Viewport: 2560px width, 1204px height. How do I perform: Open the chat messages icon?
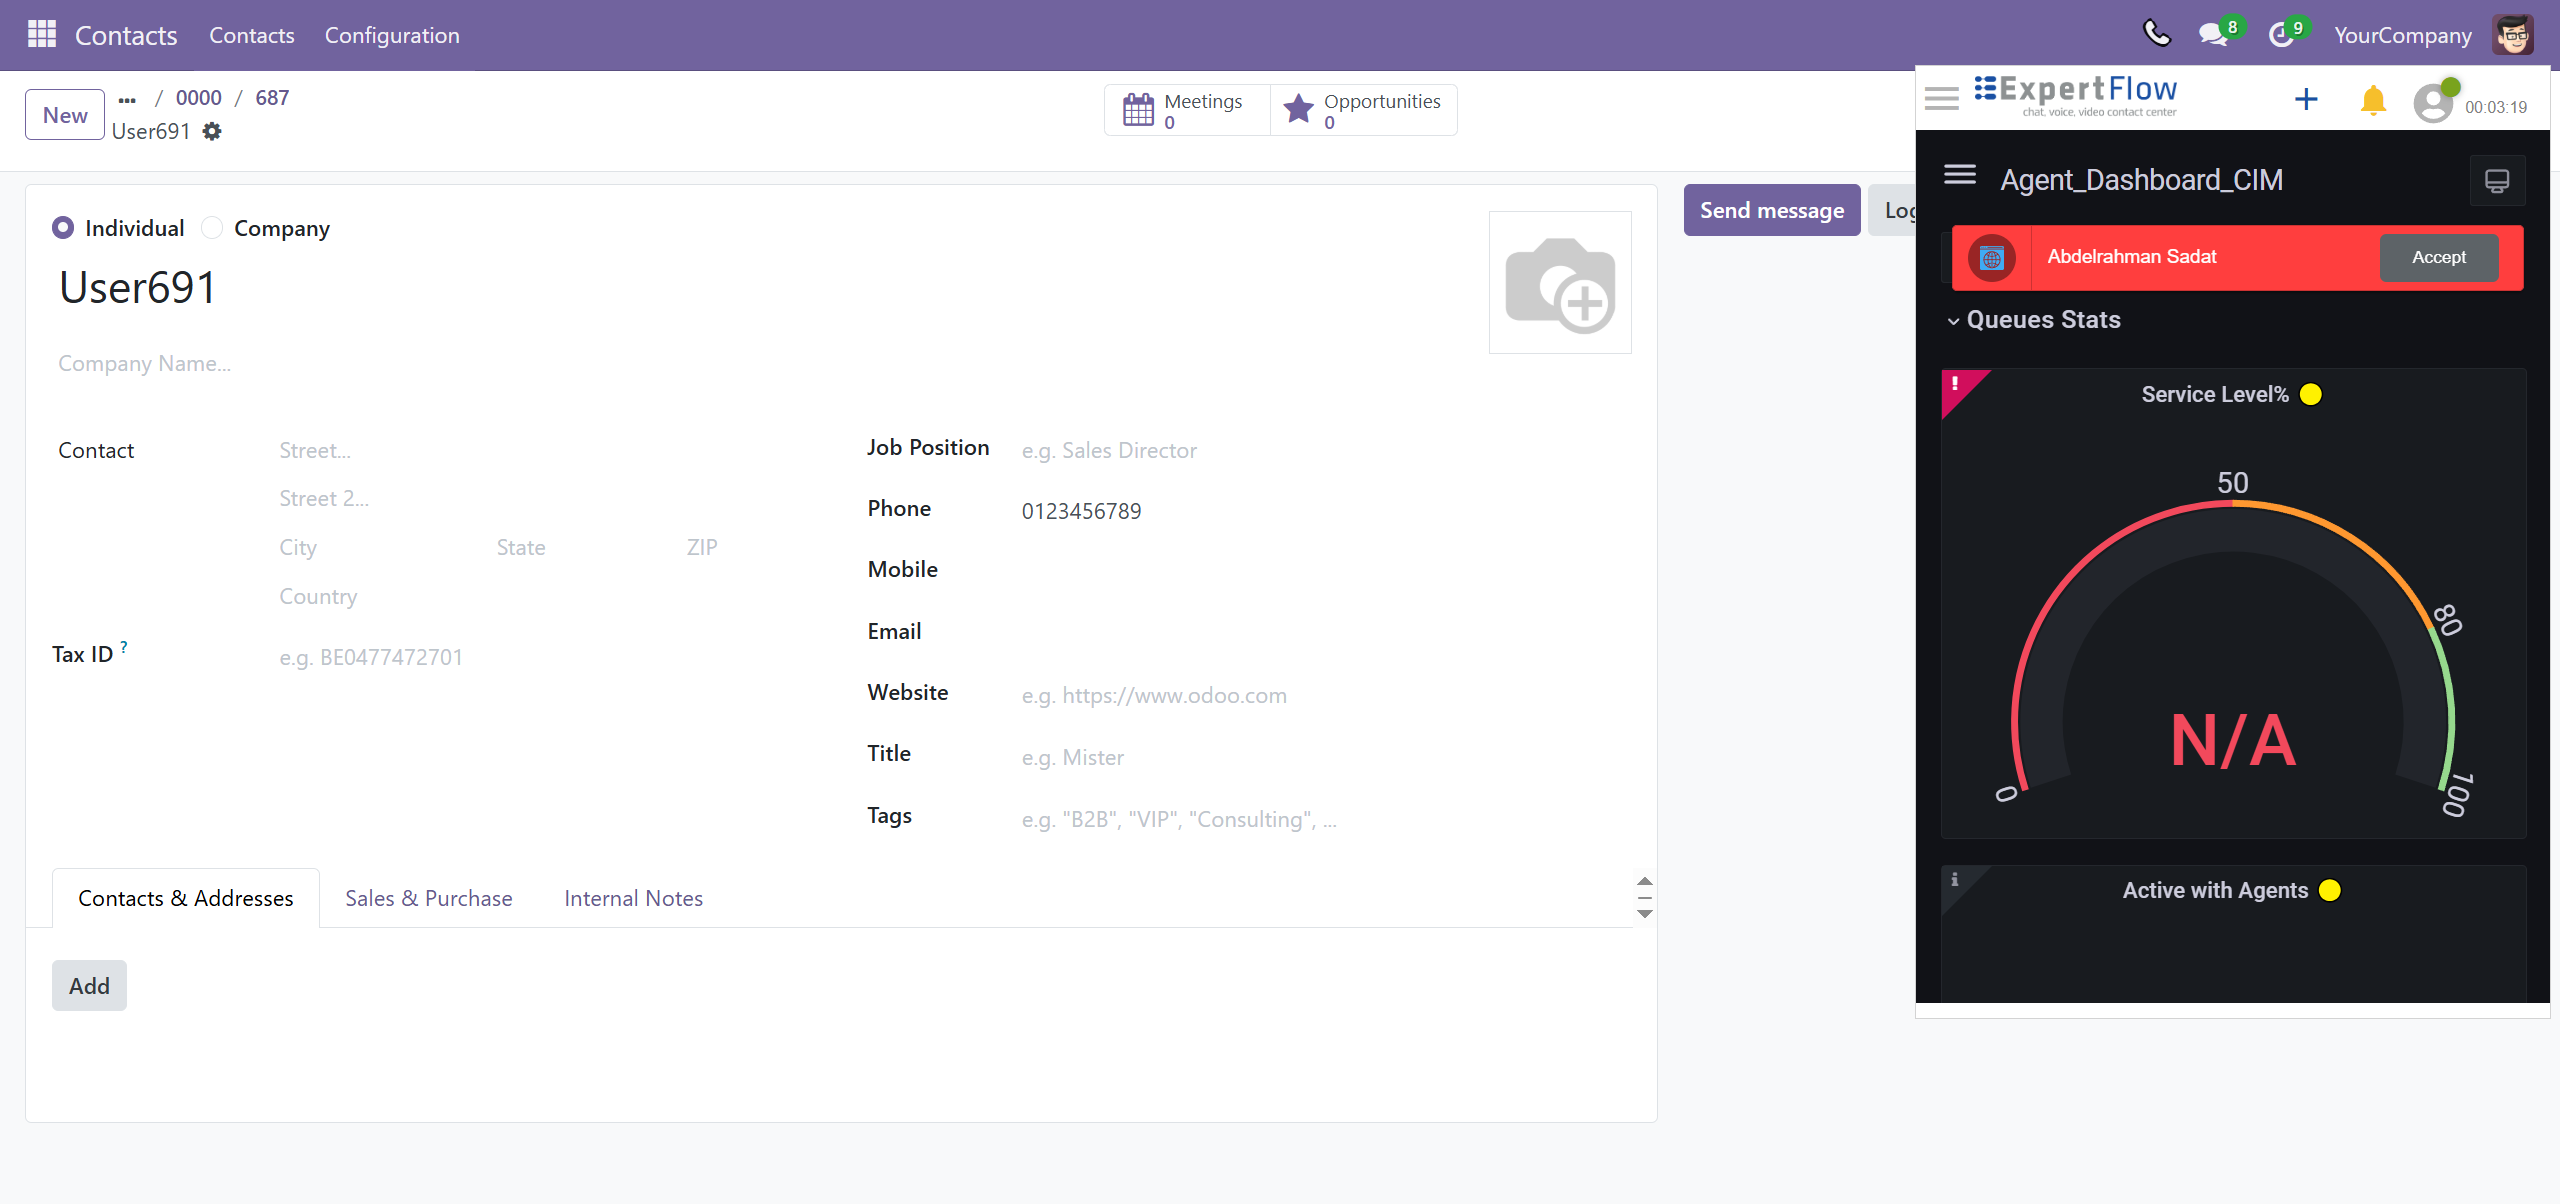2213,35
